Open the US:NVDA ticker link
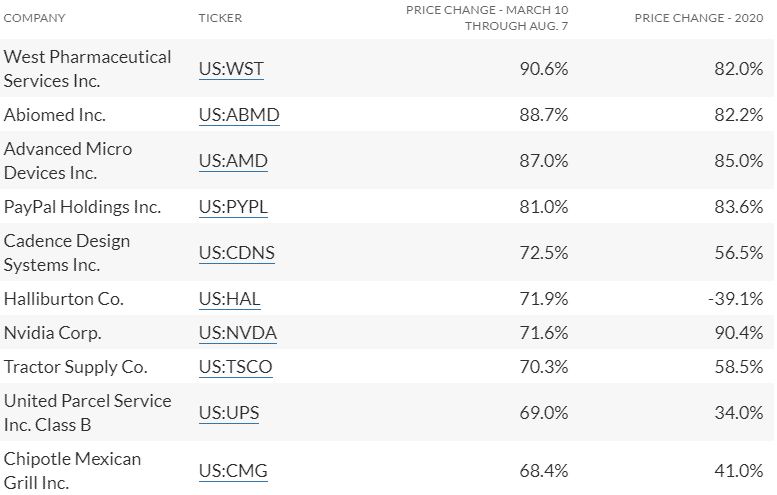The width and height of the screenshot is (777, 495). [237, 333]
